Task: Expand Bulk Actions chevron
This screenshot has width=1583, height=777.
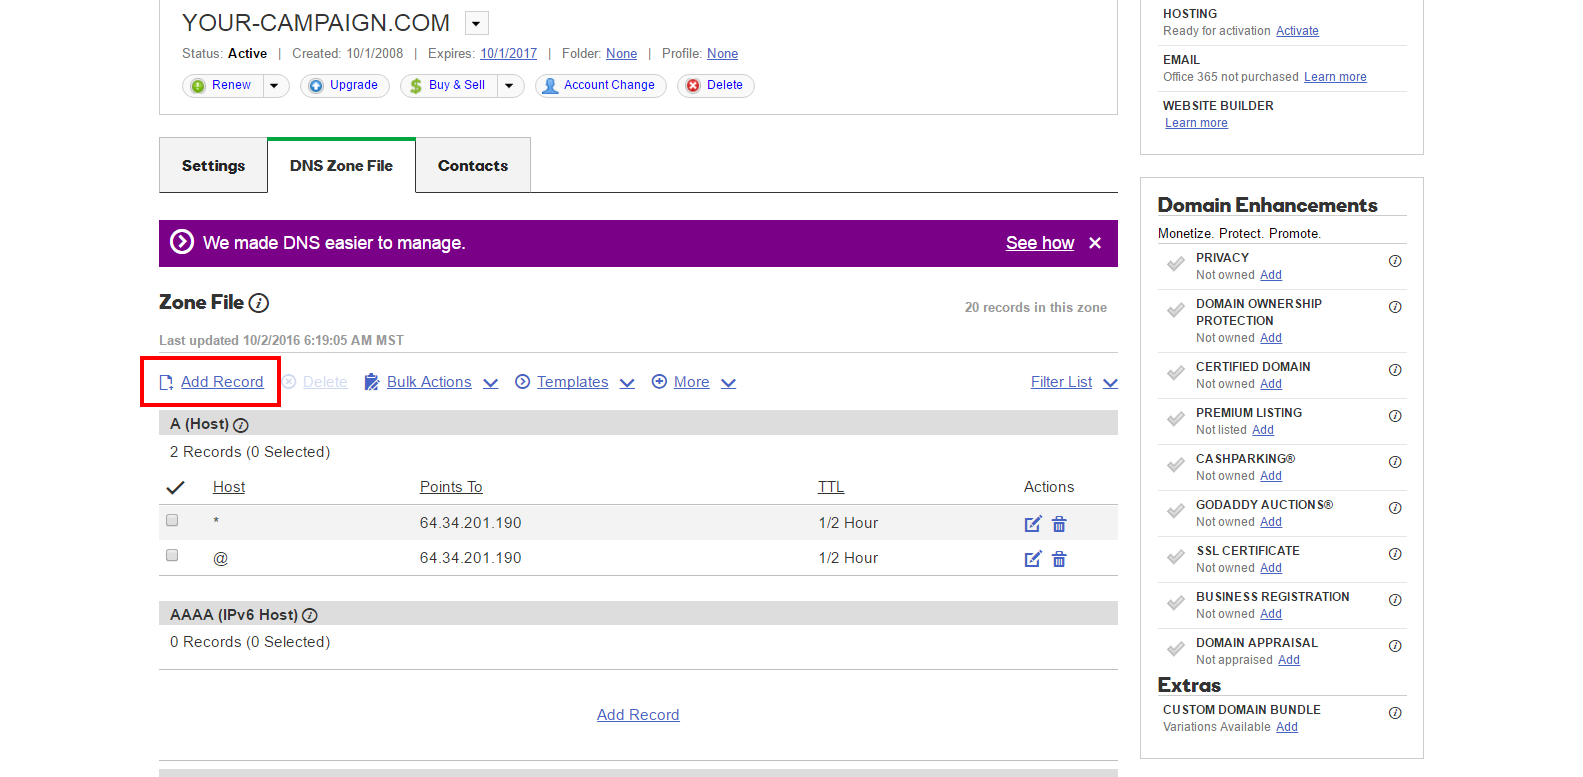Action: [490, 383]
